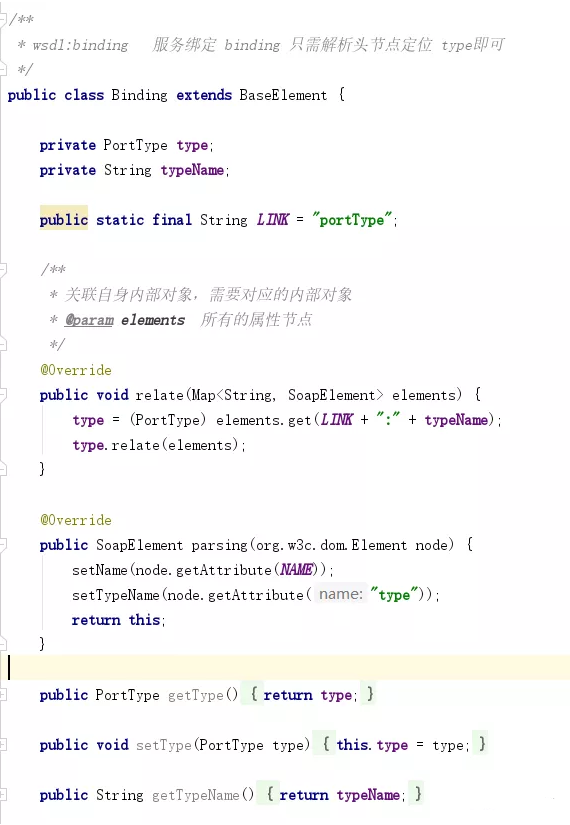Click the end fold marker of class comment
The width and height of the screenshot is (570, 825).
click(3, 69)
